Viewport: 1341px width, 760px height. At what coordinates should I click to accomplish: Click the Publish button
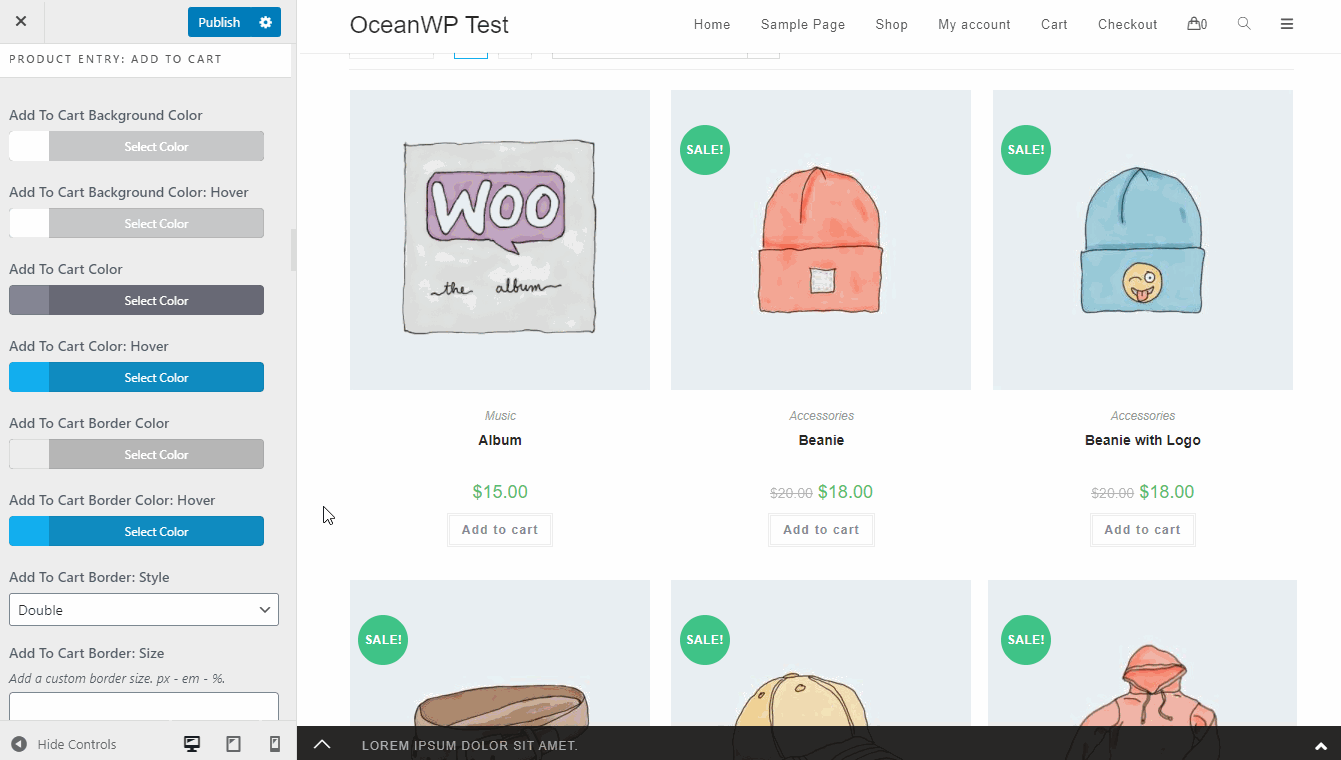(x=219, y=22)
